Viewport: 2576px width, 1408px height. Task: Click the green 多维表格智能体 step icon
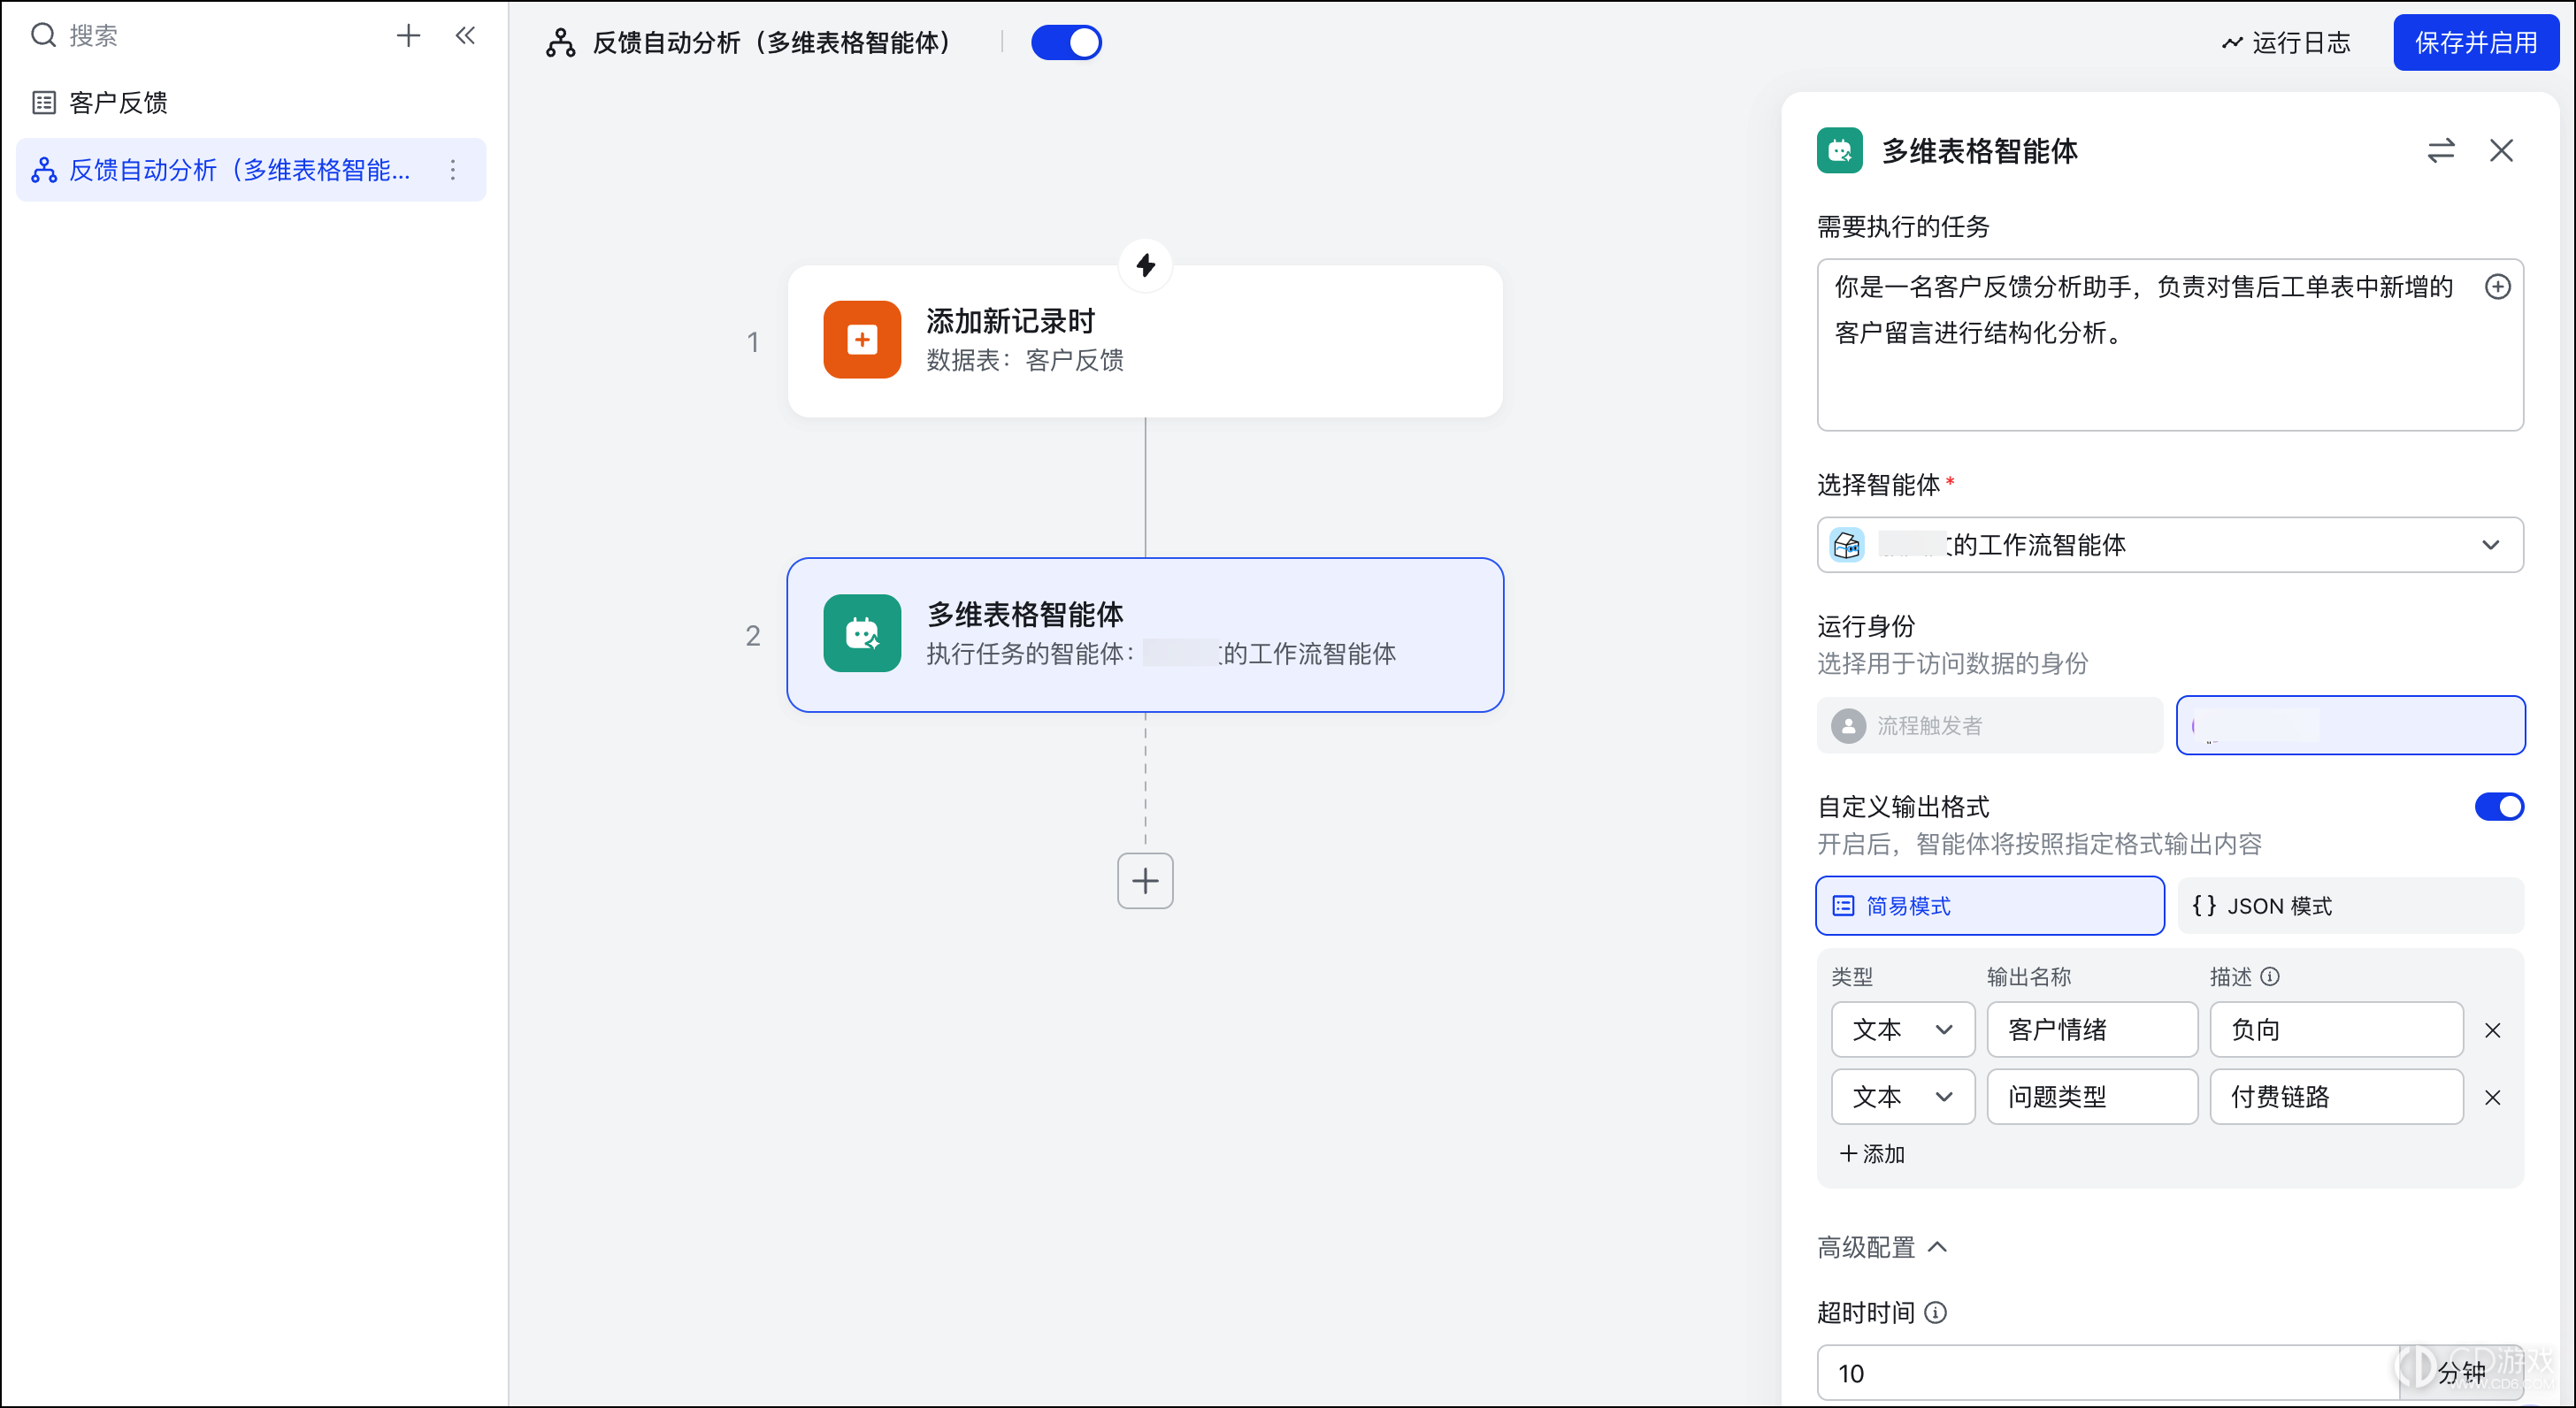click(x=862, y=633)
